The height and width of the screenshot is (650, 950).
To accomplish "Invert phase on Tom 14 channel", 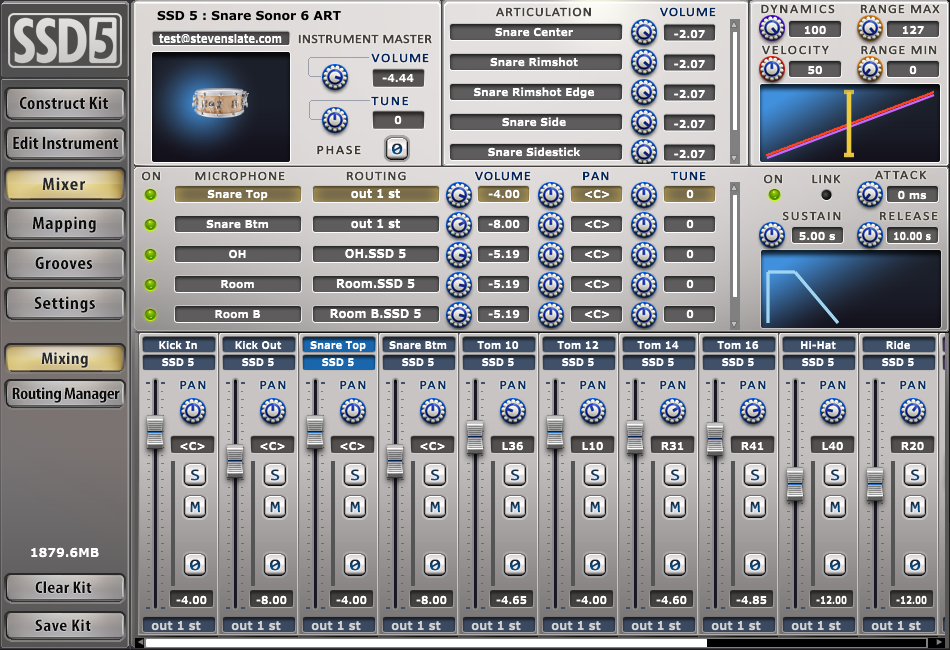I will [x=674, y=565].
